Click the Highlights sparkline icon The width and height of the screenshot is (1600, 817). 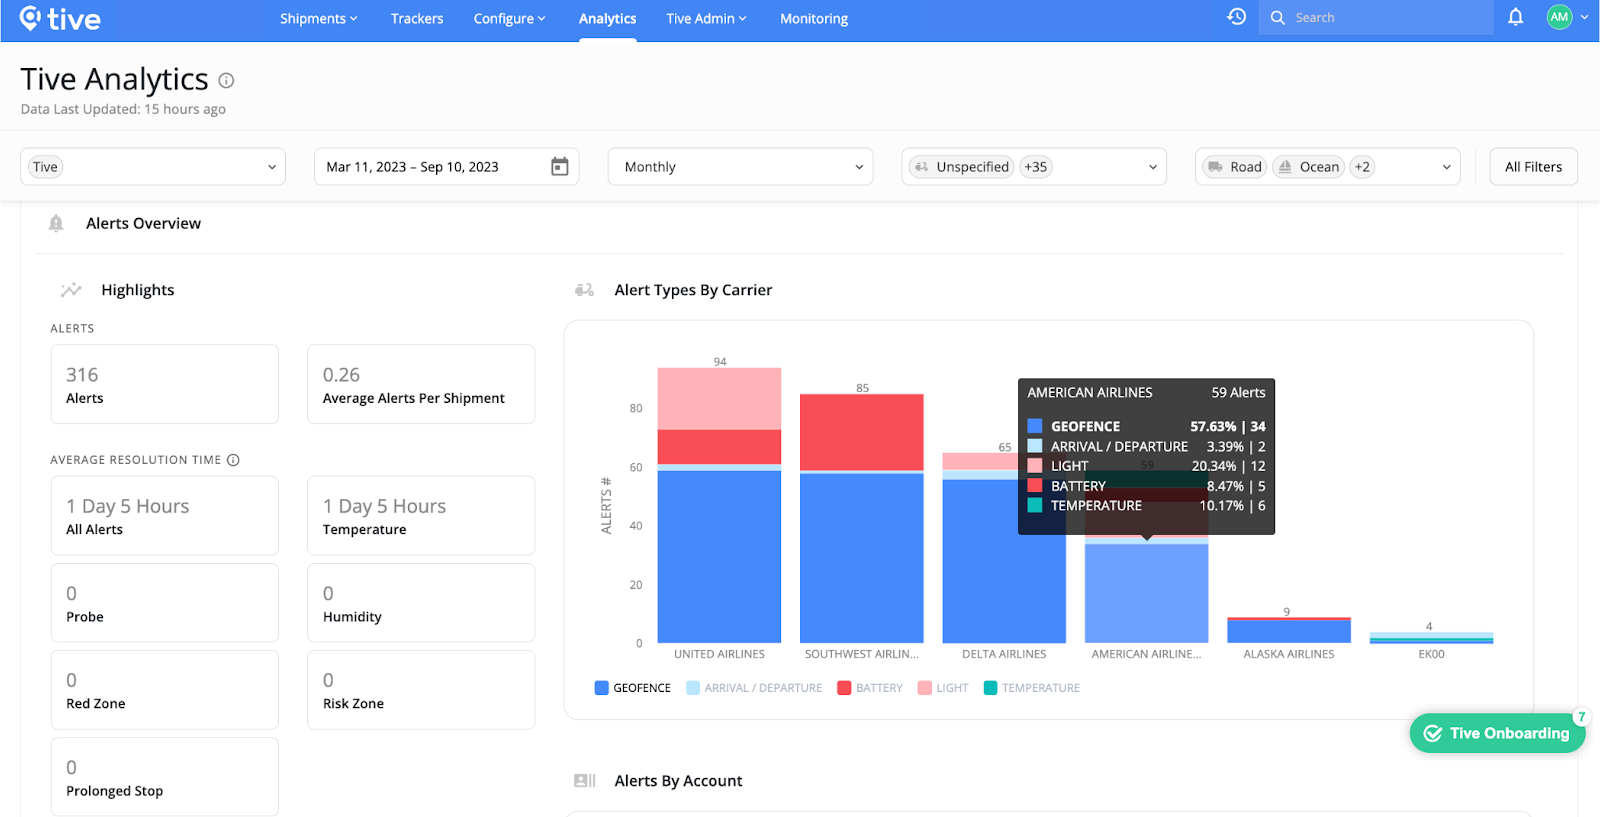(x=71, y=290)
